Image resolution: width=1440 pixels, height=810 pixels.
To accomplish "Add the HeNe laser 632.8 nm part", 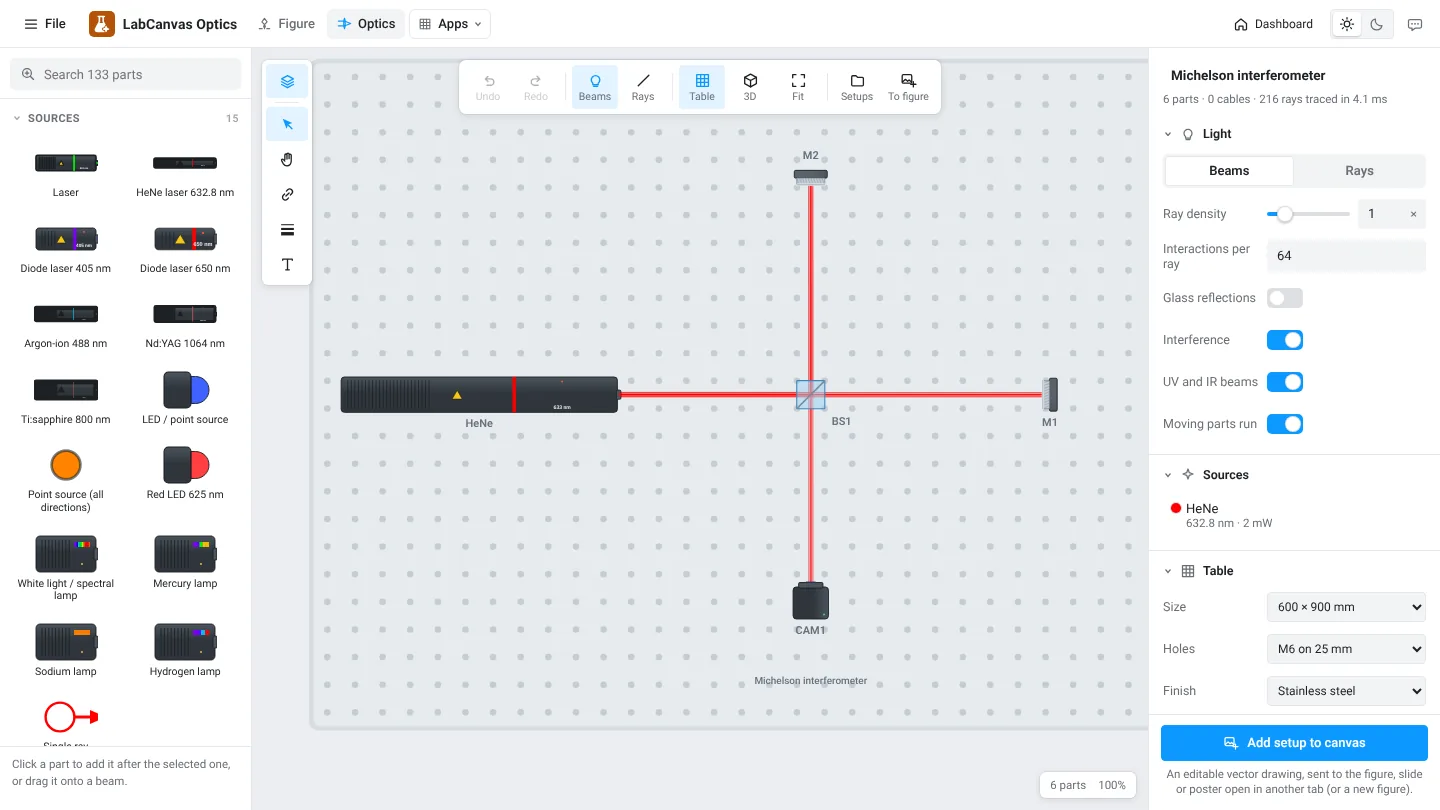I will [x=185, y=173].
